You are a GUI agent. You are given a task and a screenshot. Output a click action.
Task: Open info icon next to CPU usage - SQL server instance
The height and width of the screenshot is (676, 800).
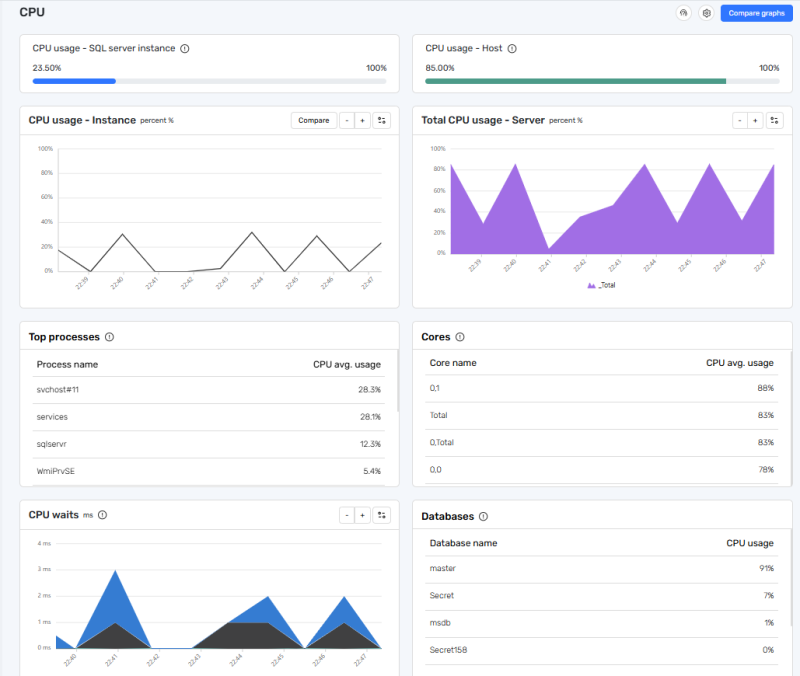185,48
